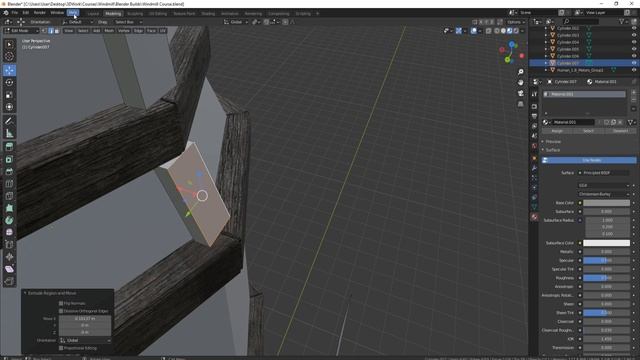Select the Loop Cut tool
Screen dimensions: 640x360
pos(9,184)
